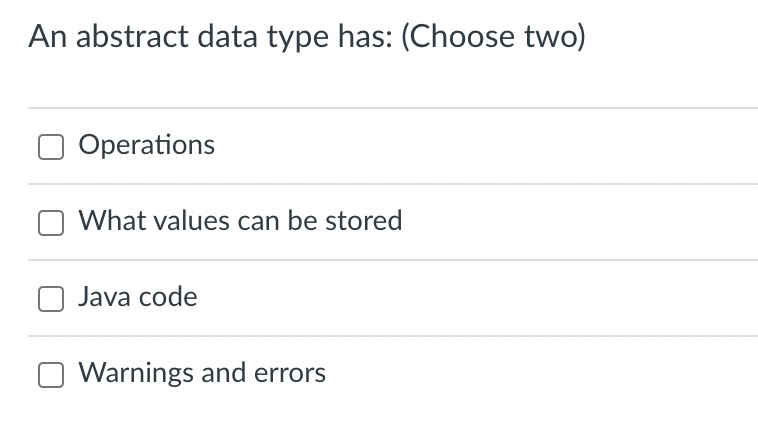Screen dimensions: 758x444
Task: Enable the Java code checkbox
Action: (x=50, y=299)
